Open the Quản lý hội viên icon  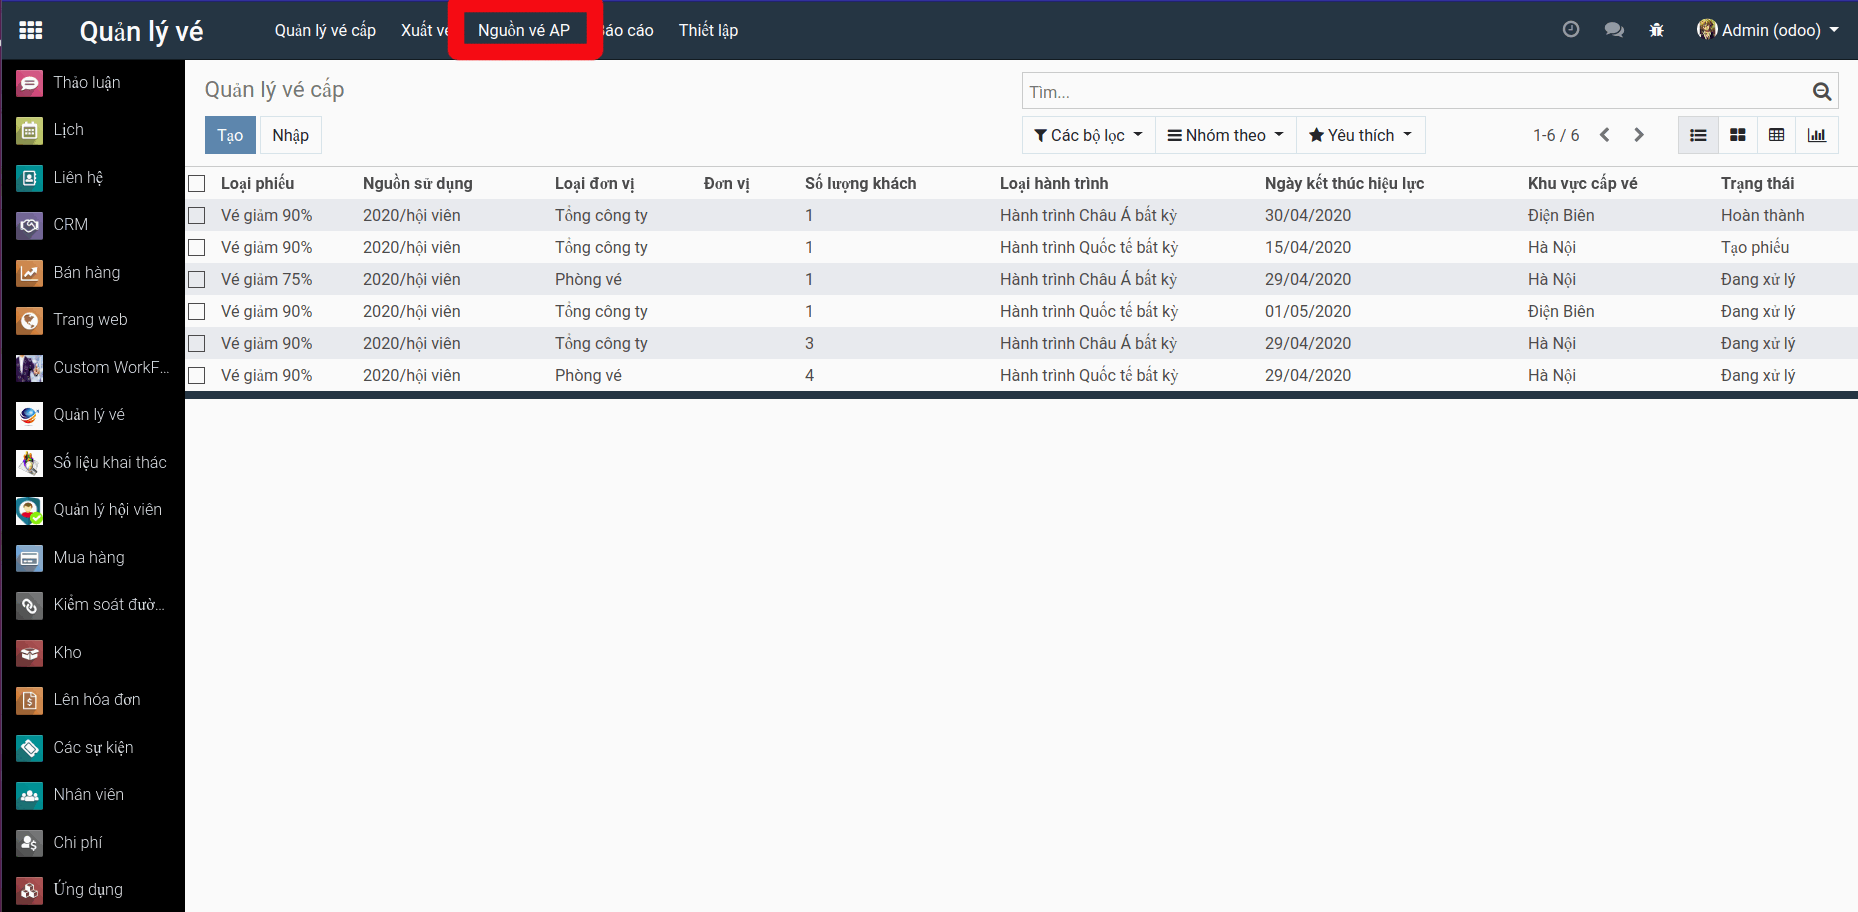[30, 510]
